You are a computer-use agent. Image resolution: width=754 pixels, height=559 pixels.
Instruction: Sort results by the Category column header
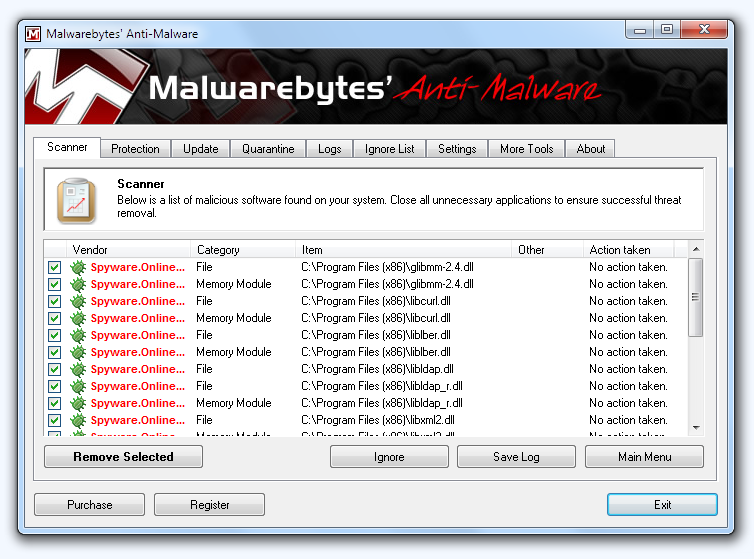[x=243, y=250]
